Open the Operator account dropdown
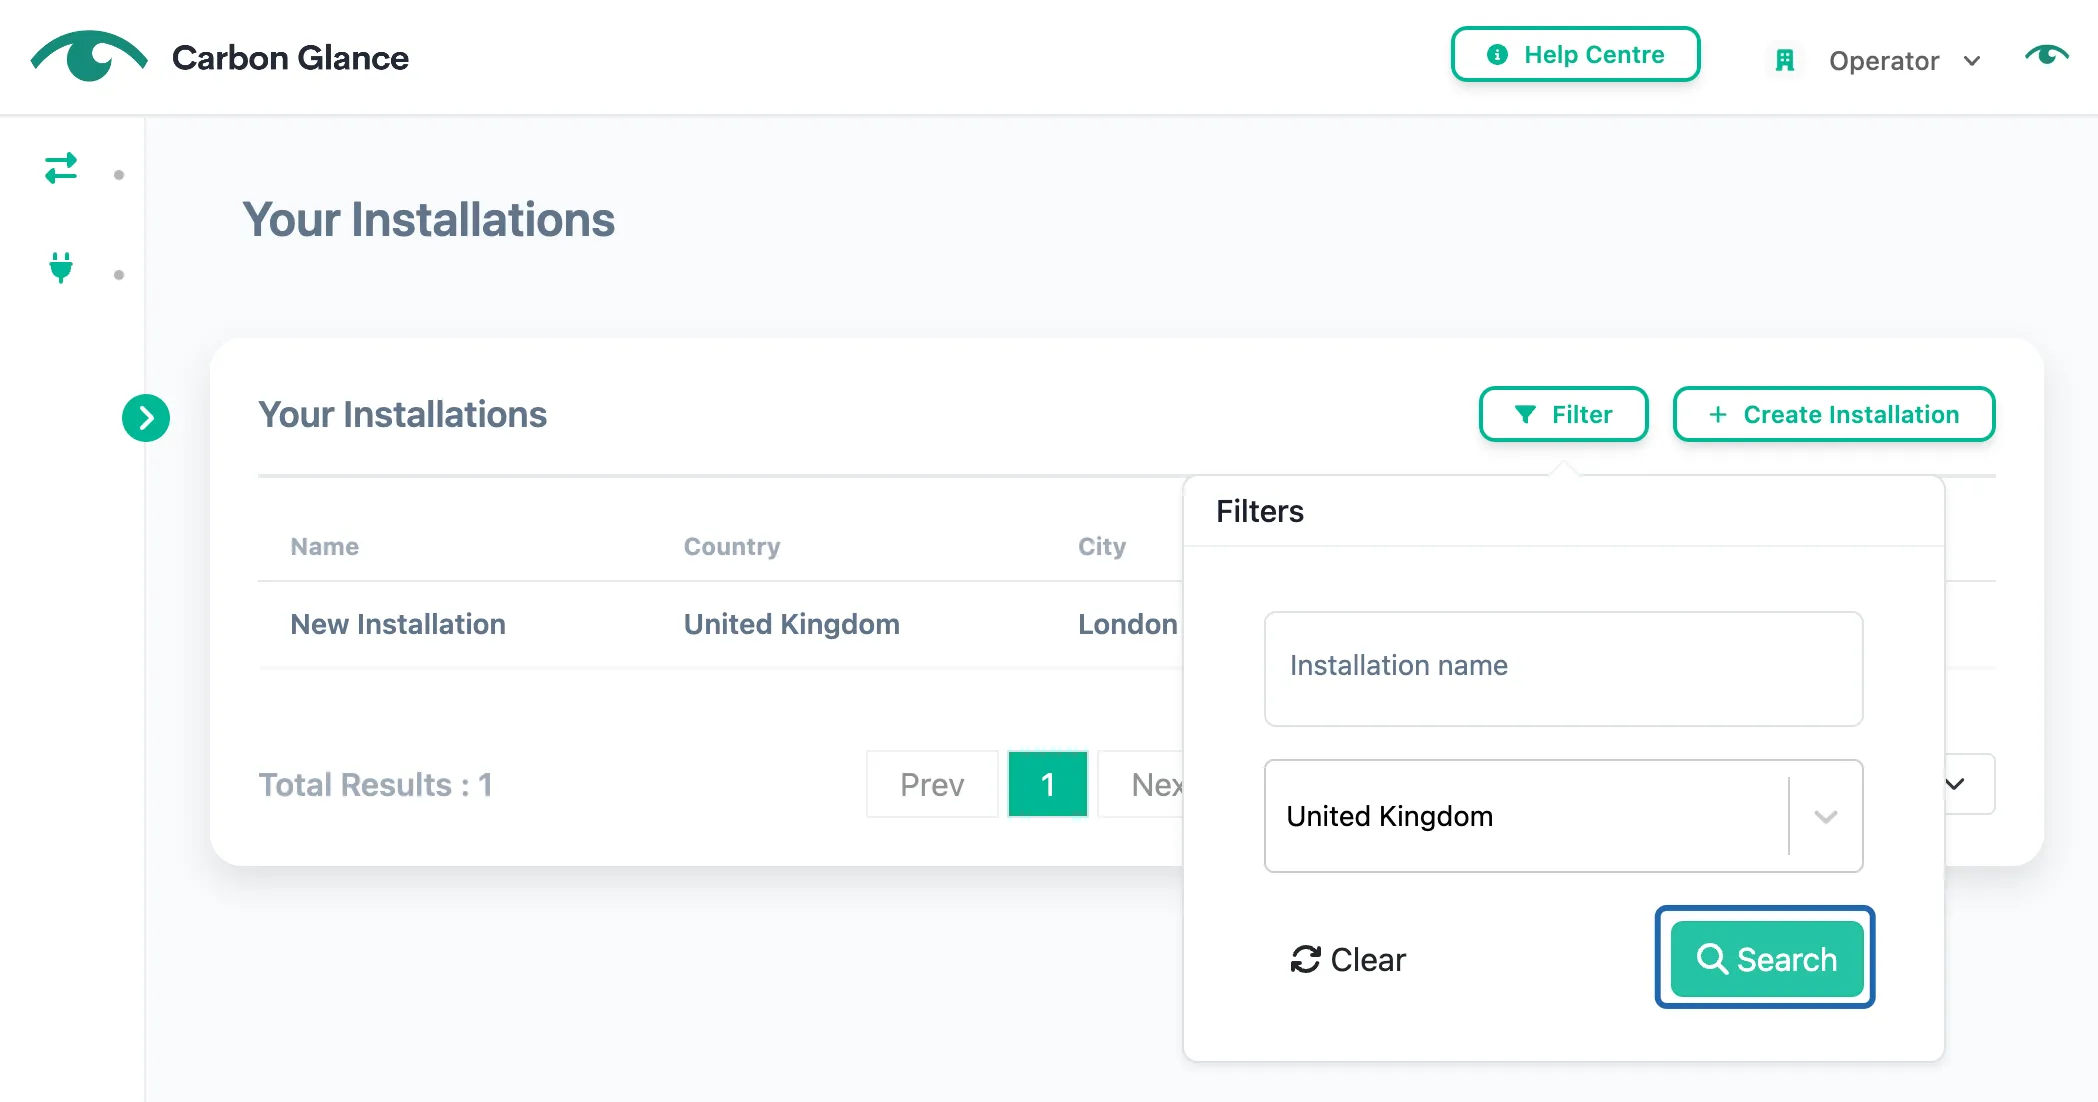The width and height of the screenshot is (2098, 1102). pos(1905,61)
